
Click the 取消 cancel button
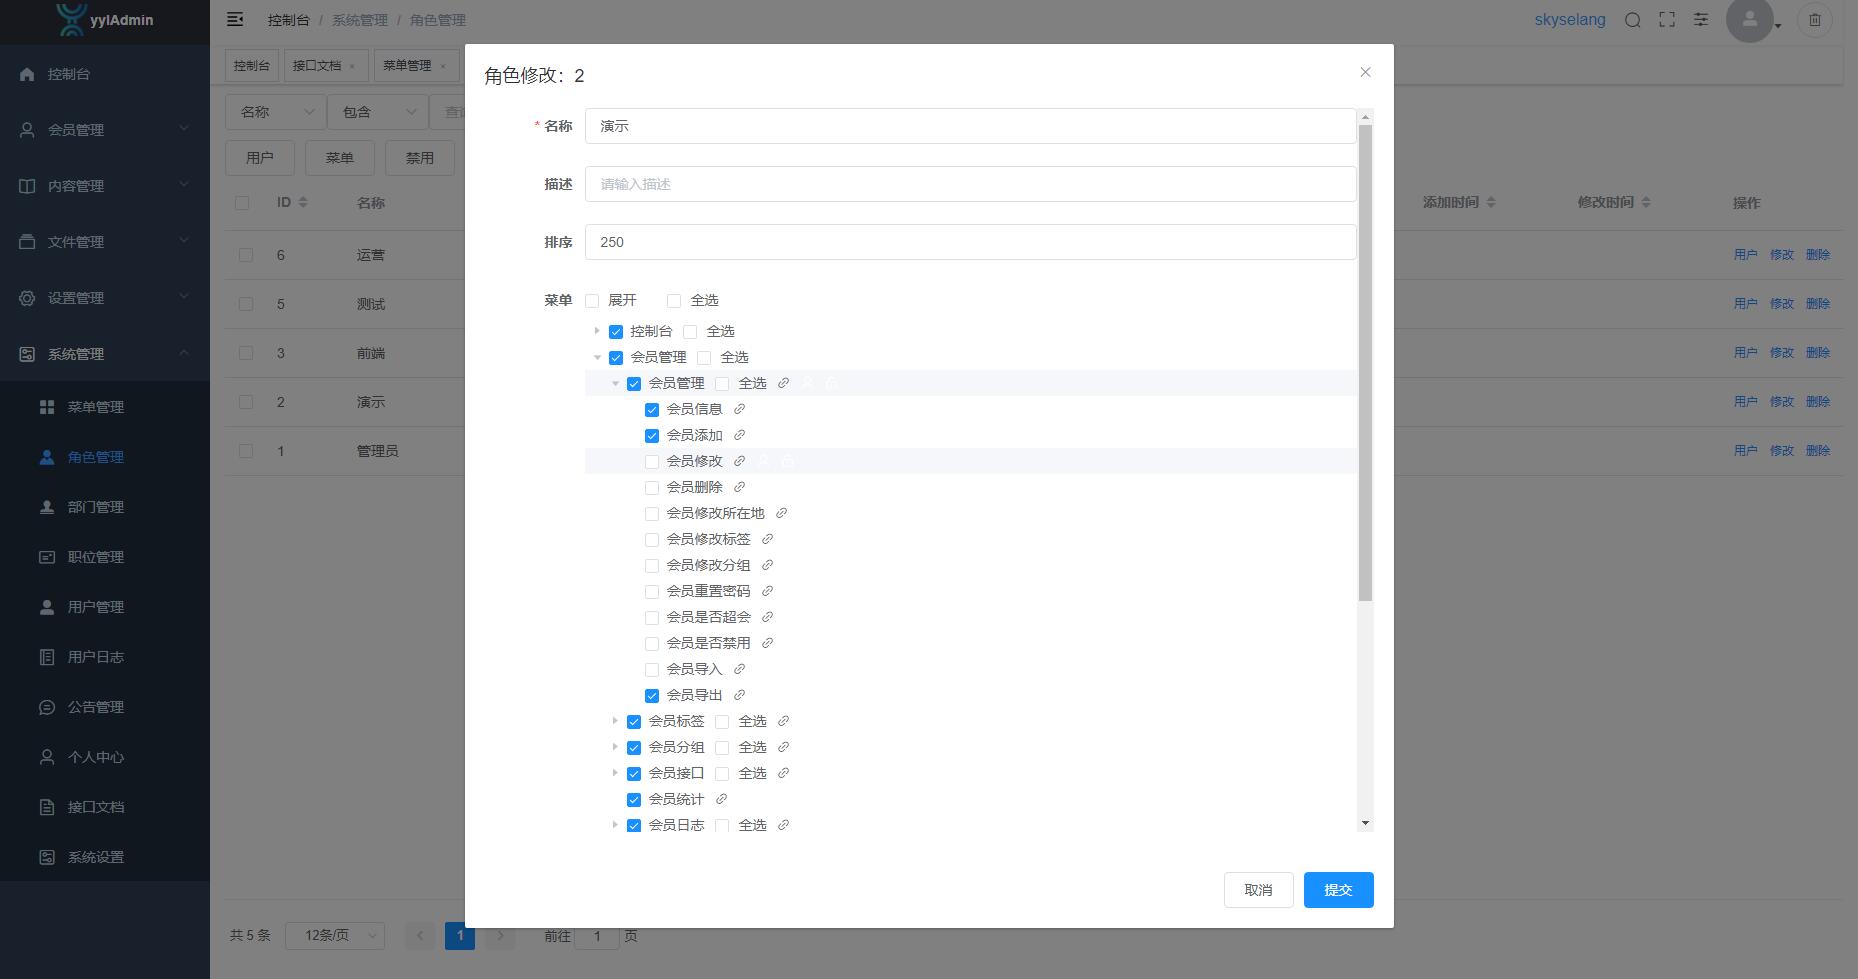[x=1258, y=890]
